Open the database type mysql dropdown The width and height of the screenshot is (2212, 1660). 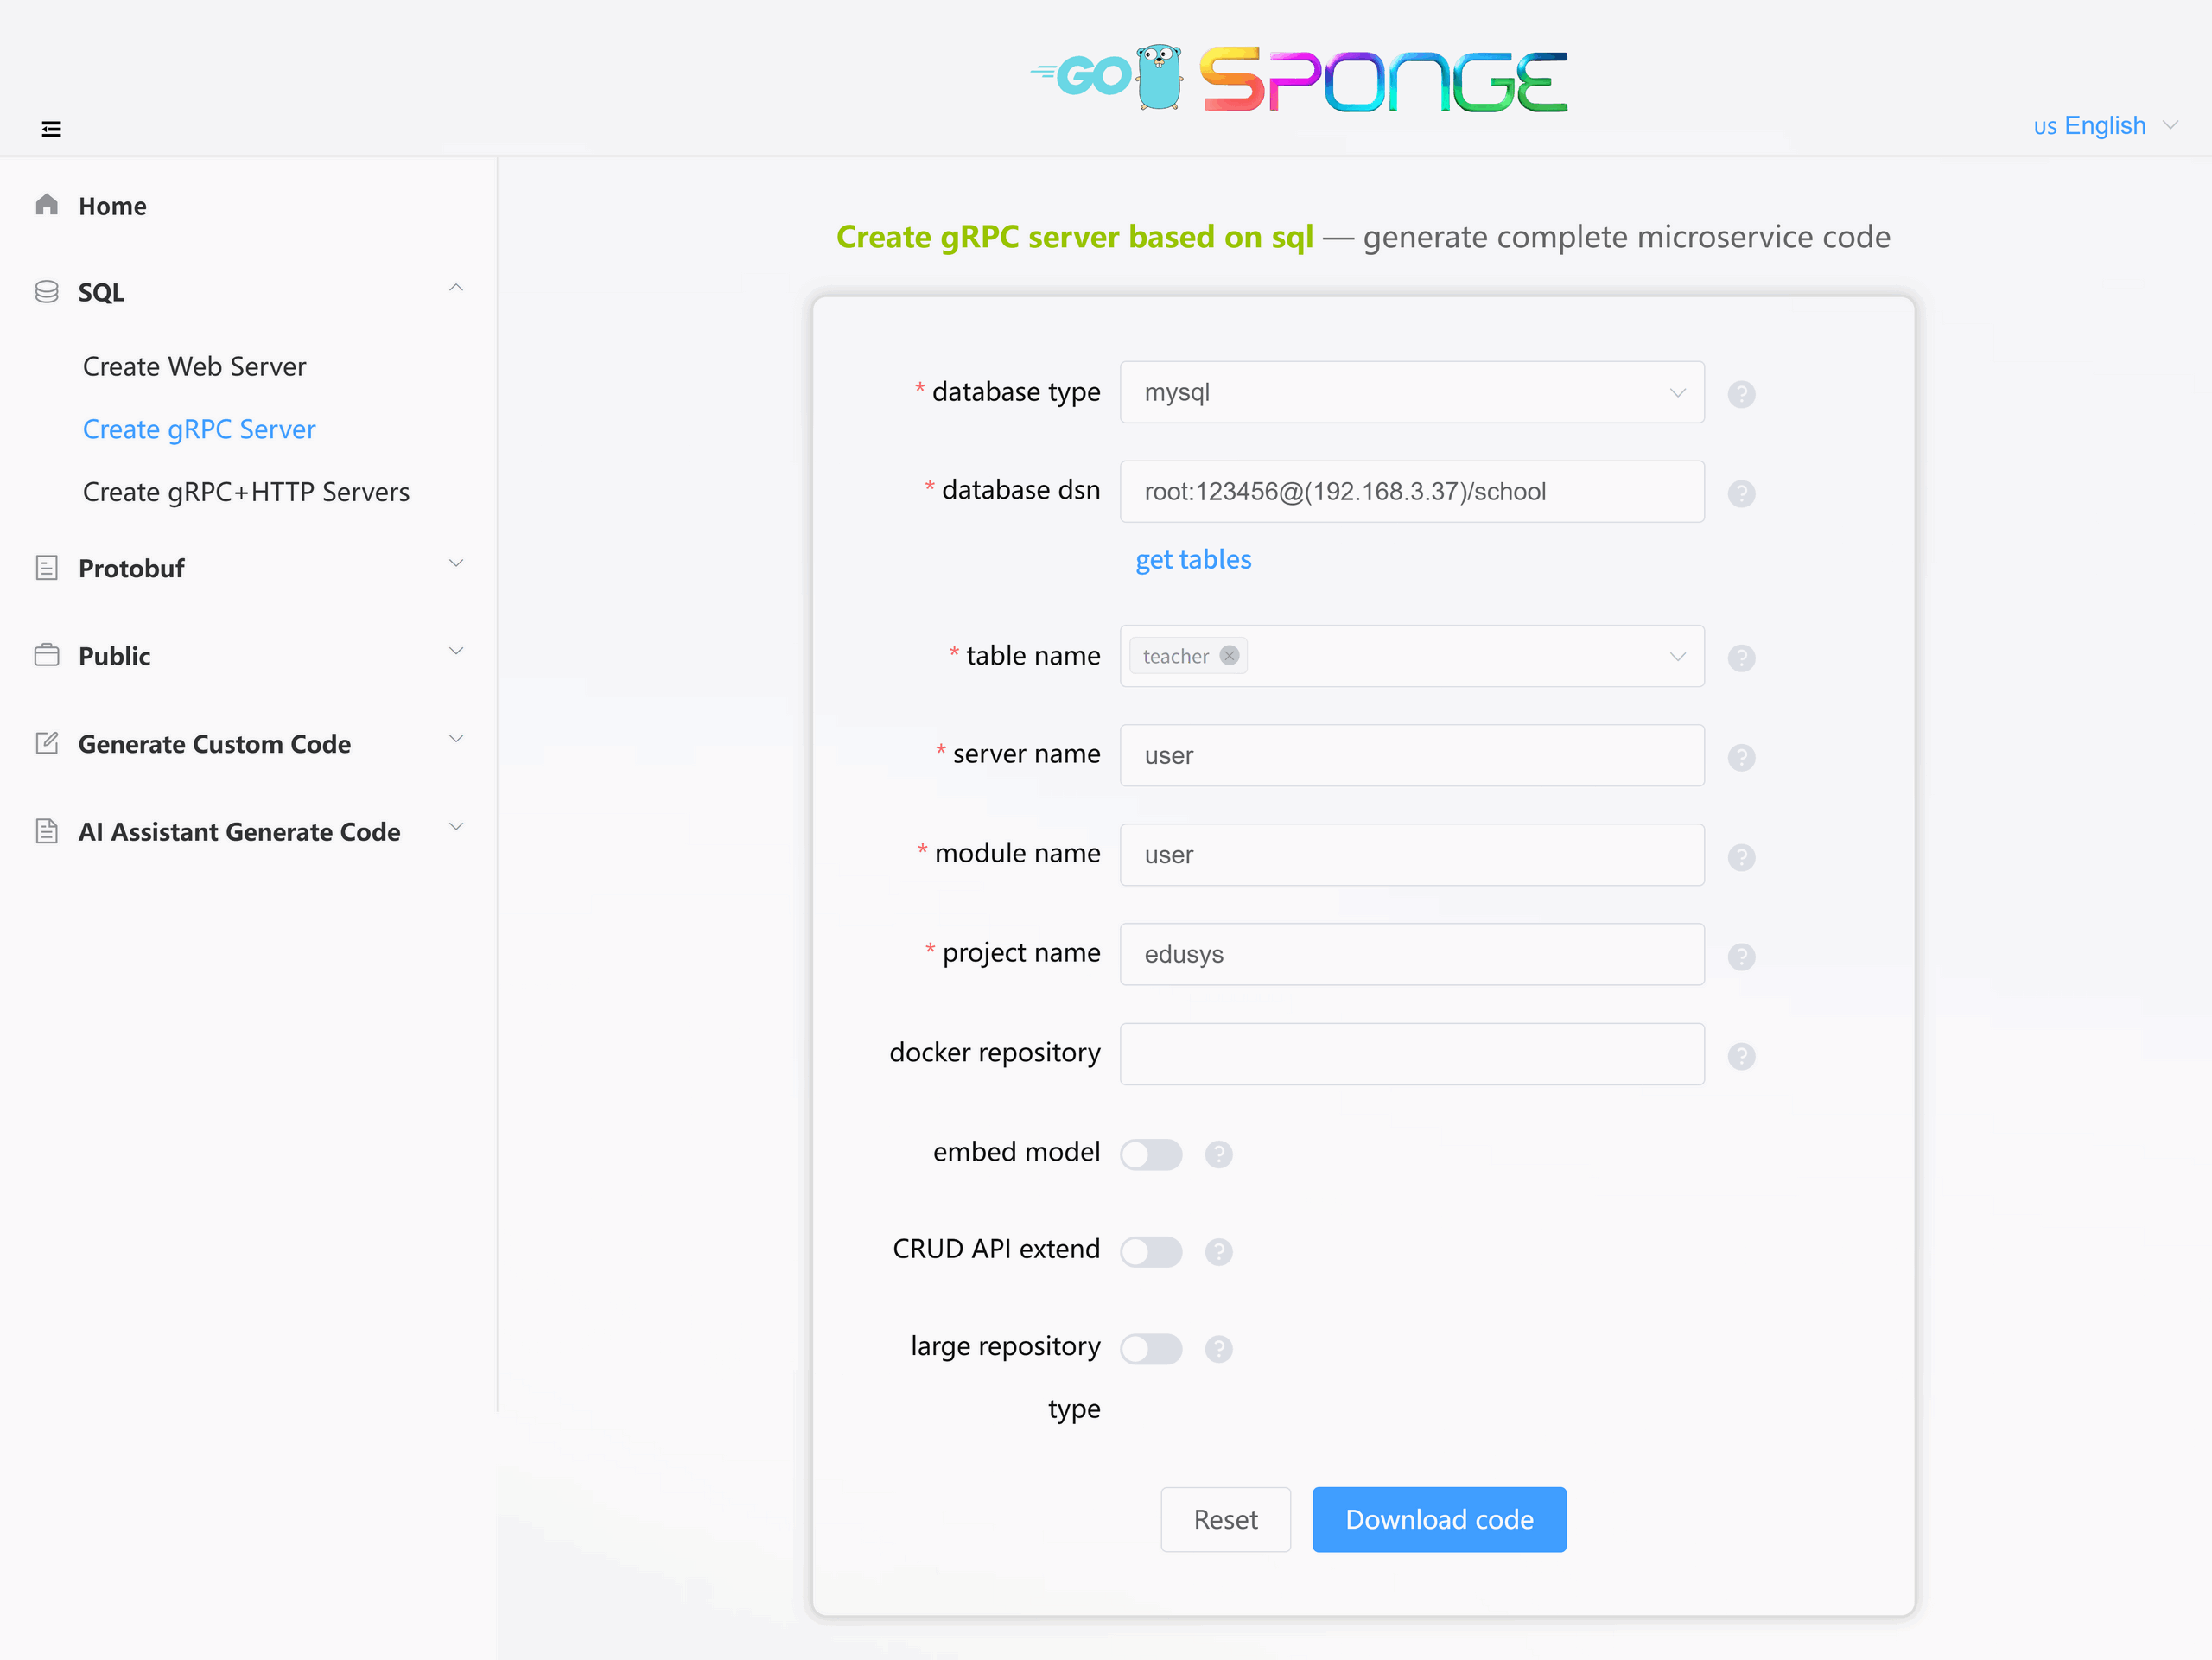coord(1411,392)
